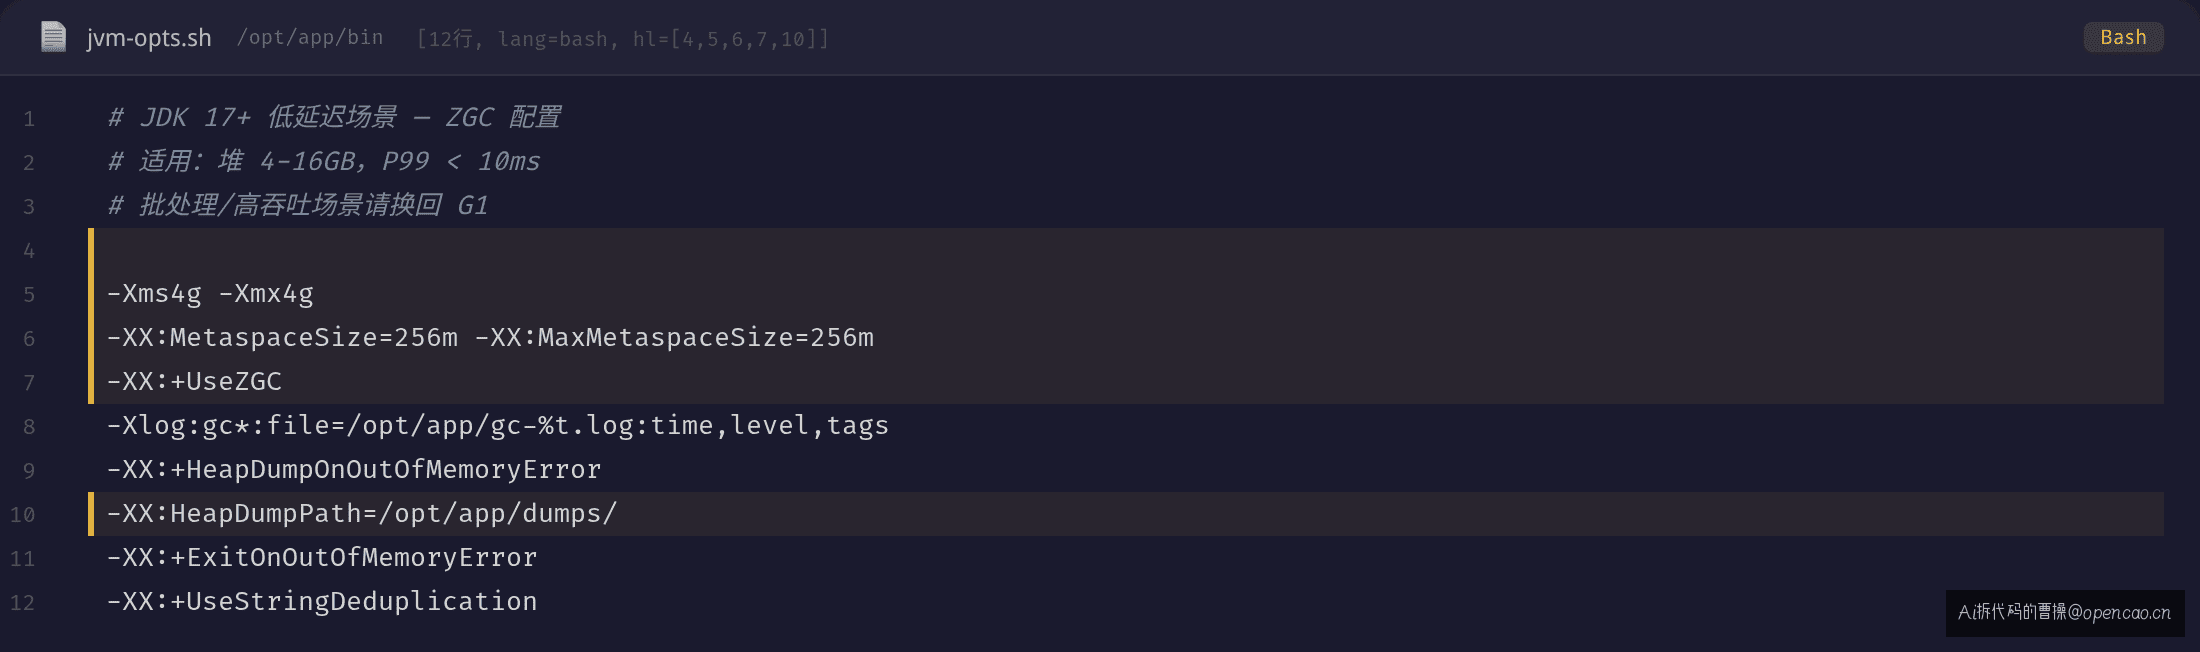The height and width of the screenshot is (652, 2200).
Task: Click line number 4 in the gutter
Action: 29,251
